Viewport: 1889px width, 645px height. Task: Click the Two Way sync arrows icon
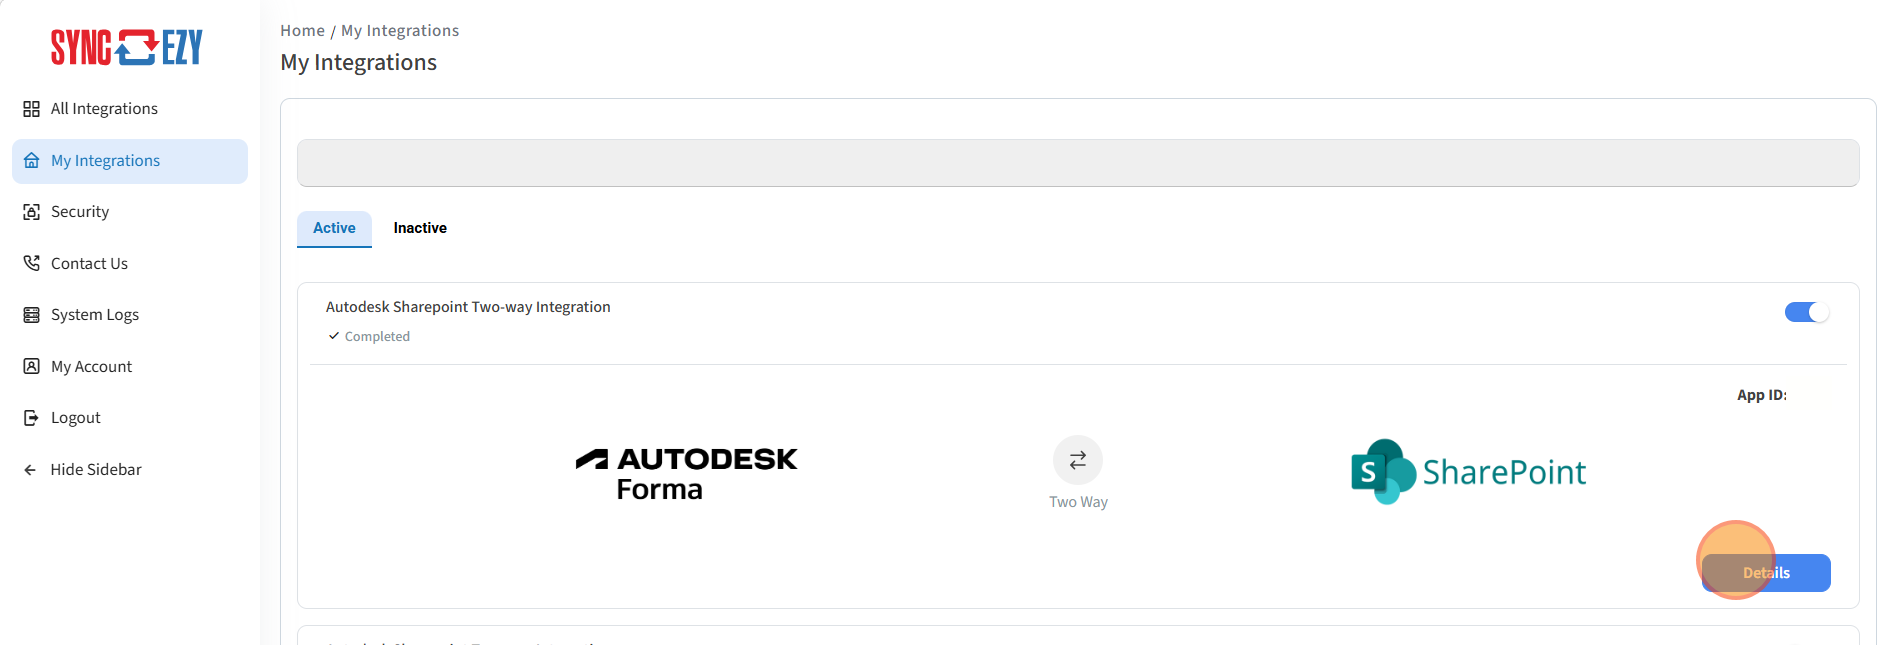tap(1077, 460)
